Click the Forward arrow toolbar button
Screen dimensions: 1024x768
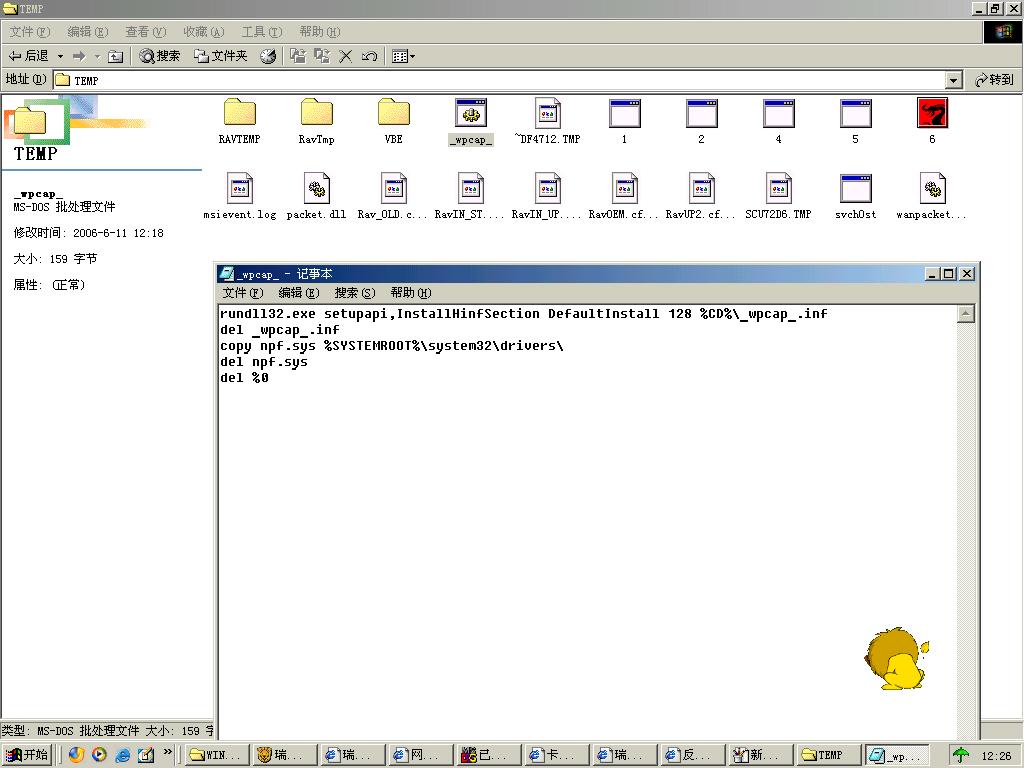click(79, 56)
